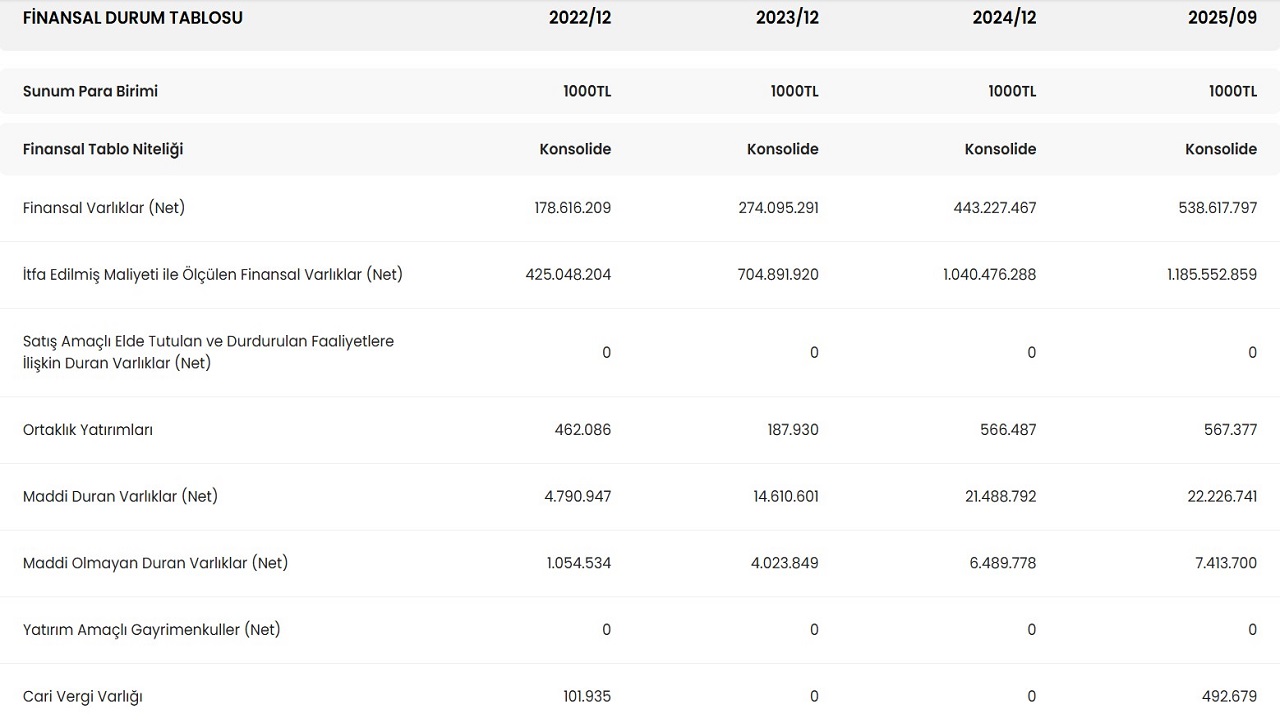Select the Cari Vergi Varlığı row label
Viewport: 1280px width, 720px height.
[x=83, y=696]
